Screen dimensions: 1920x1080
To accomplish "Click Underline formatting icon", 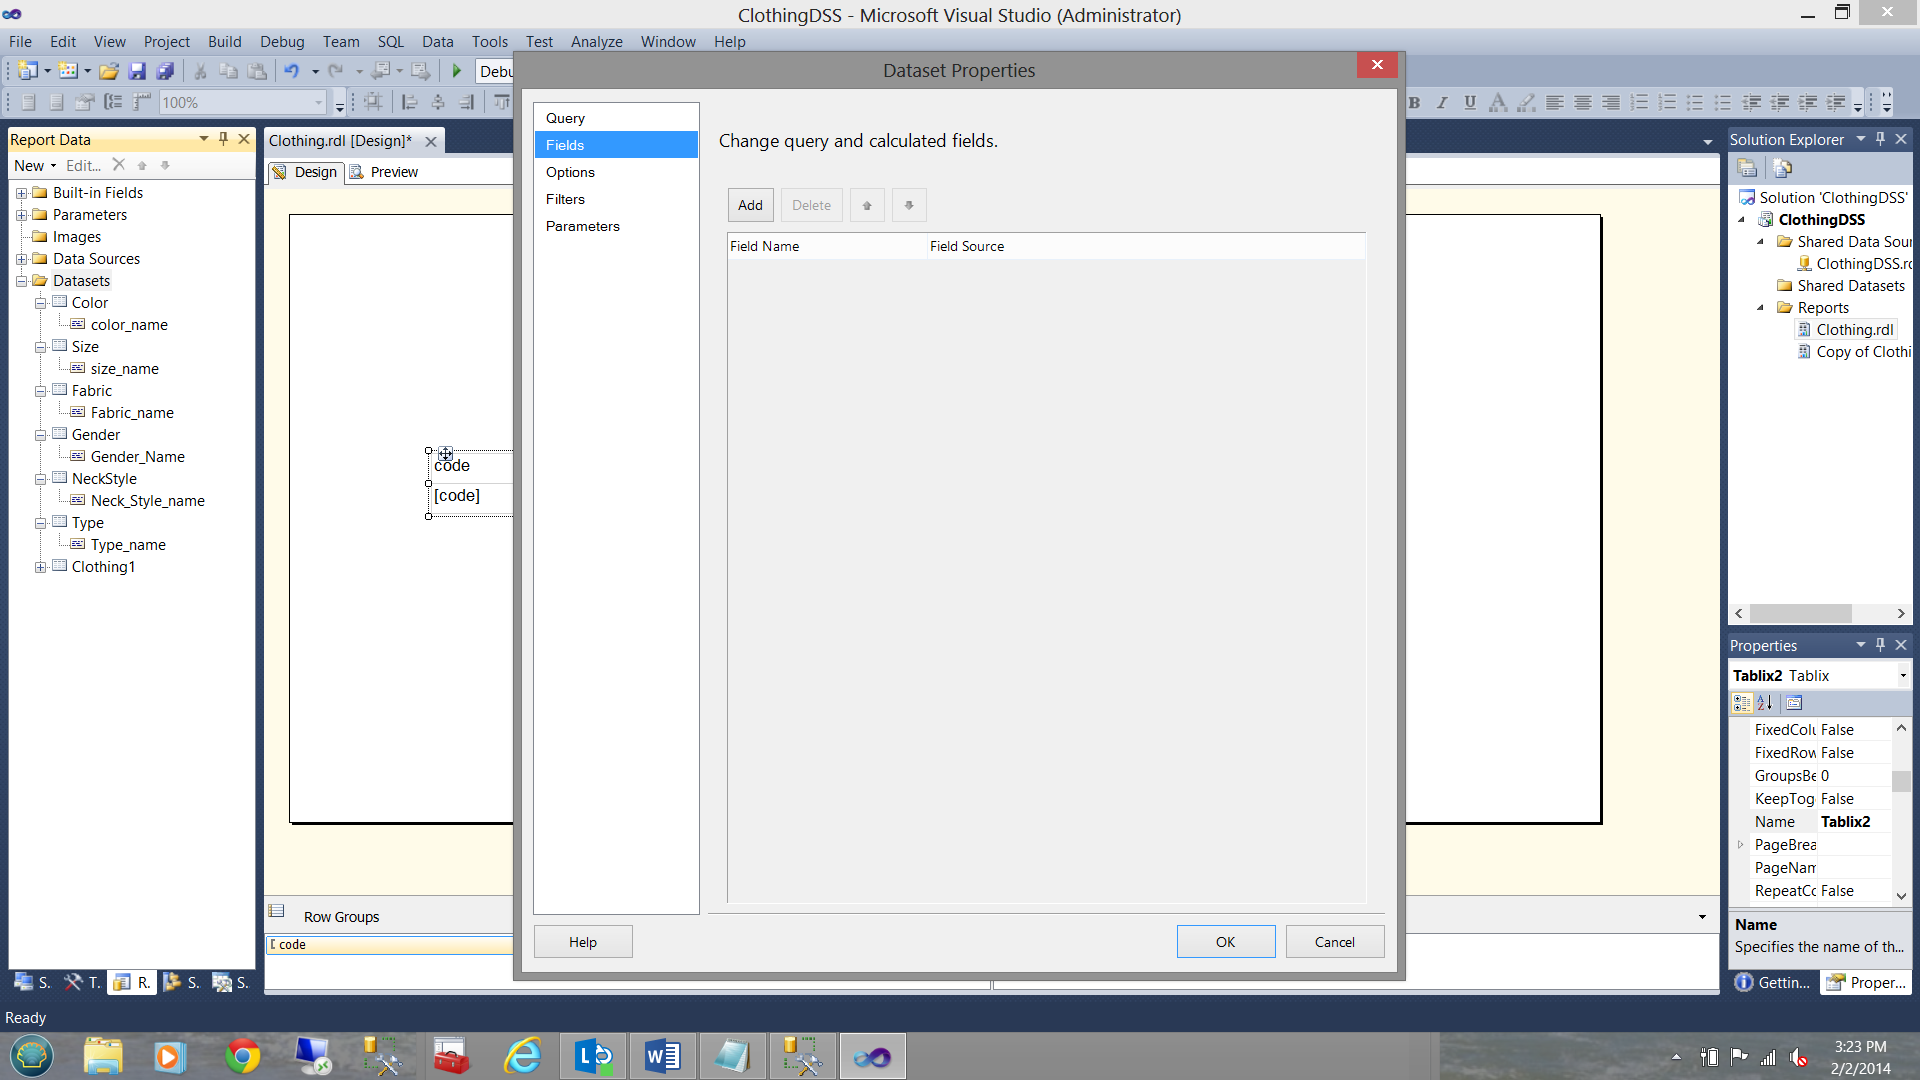I will pyautogui.click(x=1469, y=102).
